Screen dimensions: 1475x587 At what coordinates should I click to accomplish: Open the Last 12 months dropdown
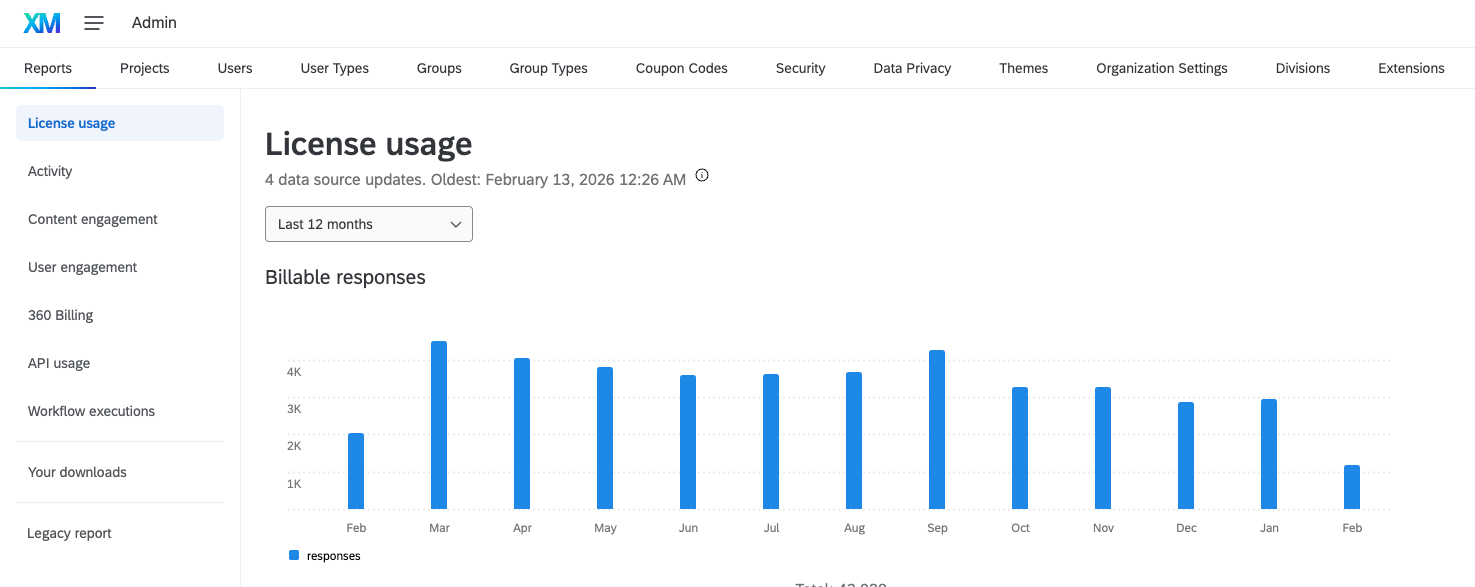click(368, 224)
